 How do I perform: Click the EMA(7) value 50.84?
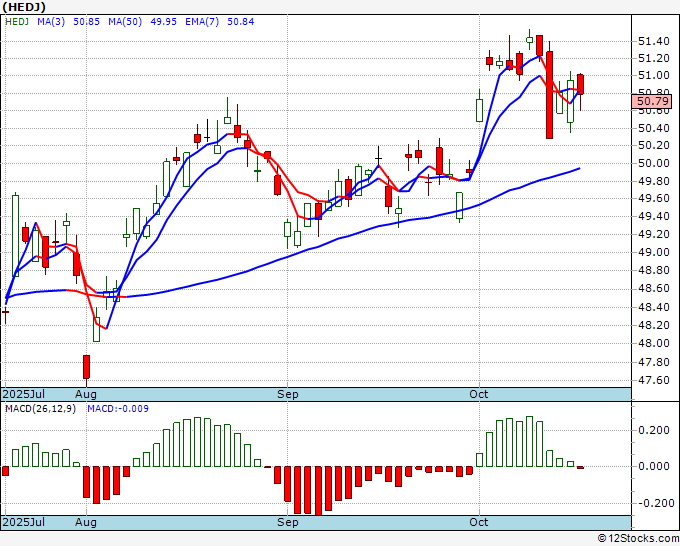(241, 21)
